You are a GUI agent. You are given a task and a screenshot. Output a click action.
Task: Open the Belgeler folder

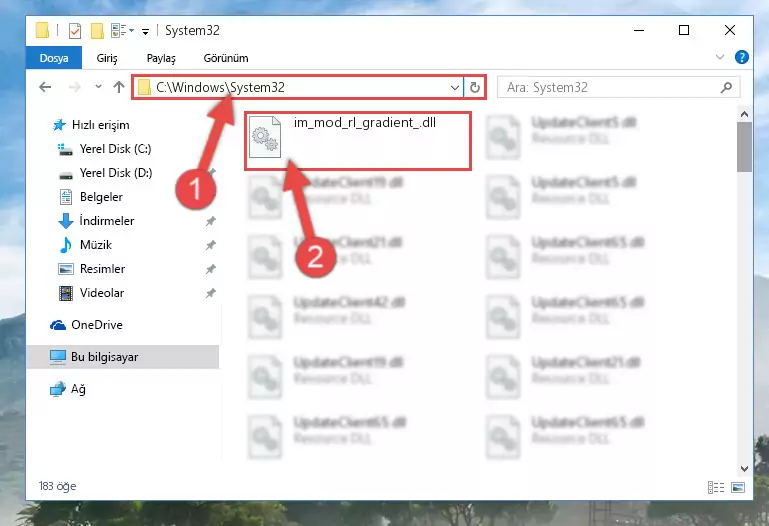(101, 197)
